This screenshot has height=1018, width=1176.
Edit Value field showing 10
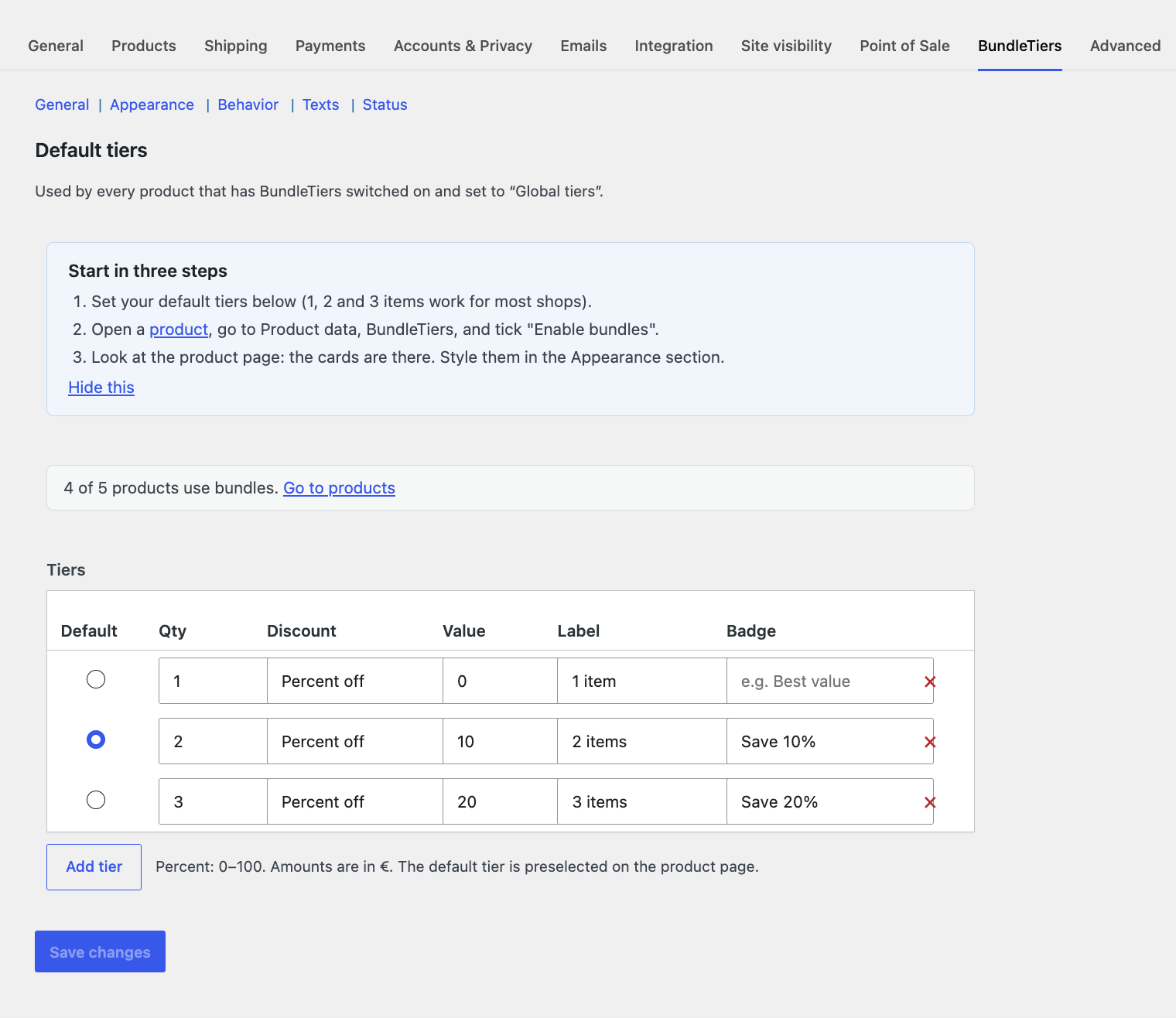pos(500,741)
